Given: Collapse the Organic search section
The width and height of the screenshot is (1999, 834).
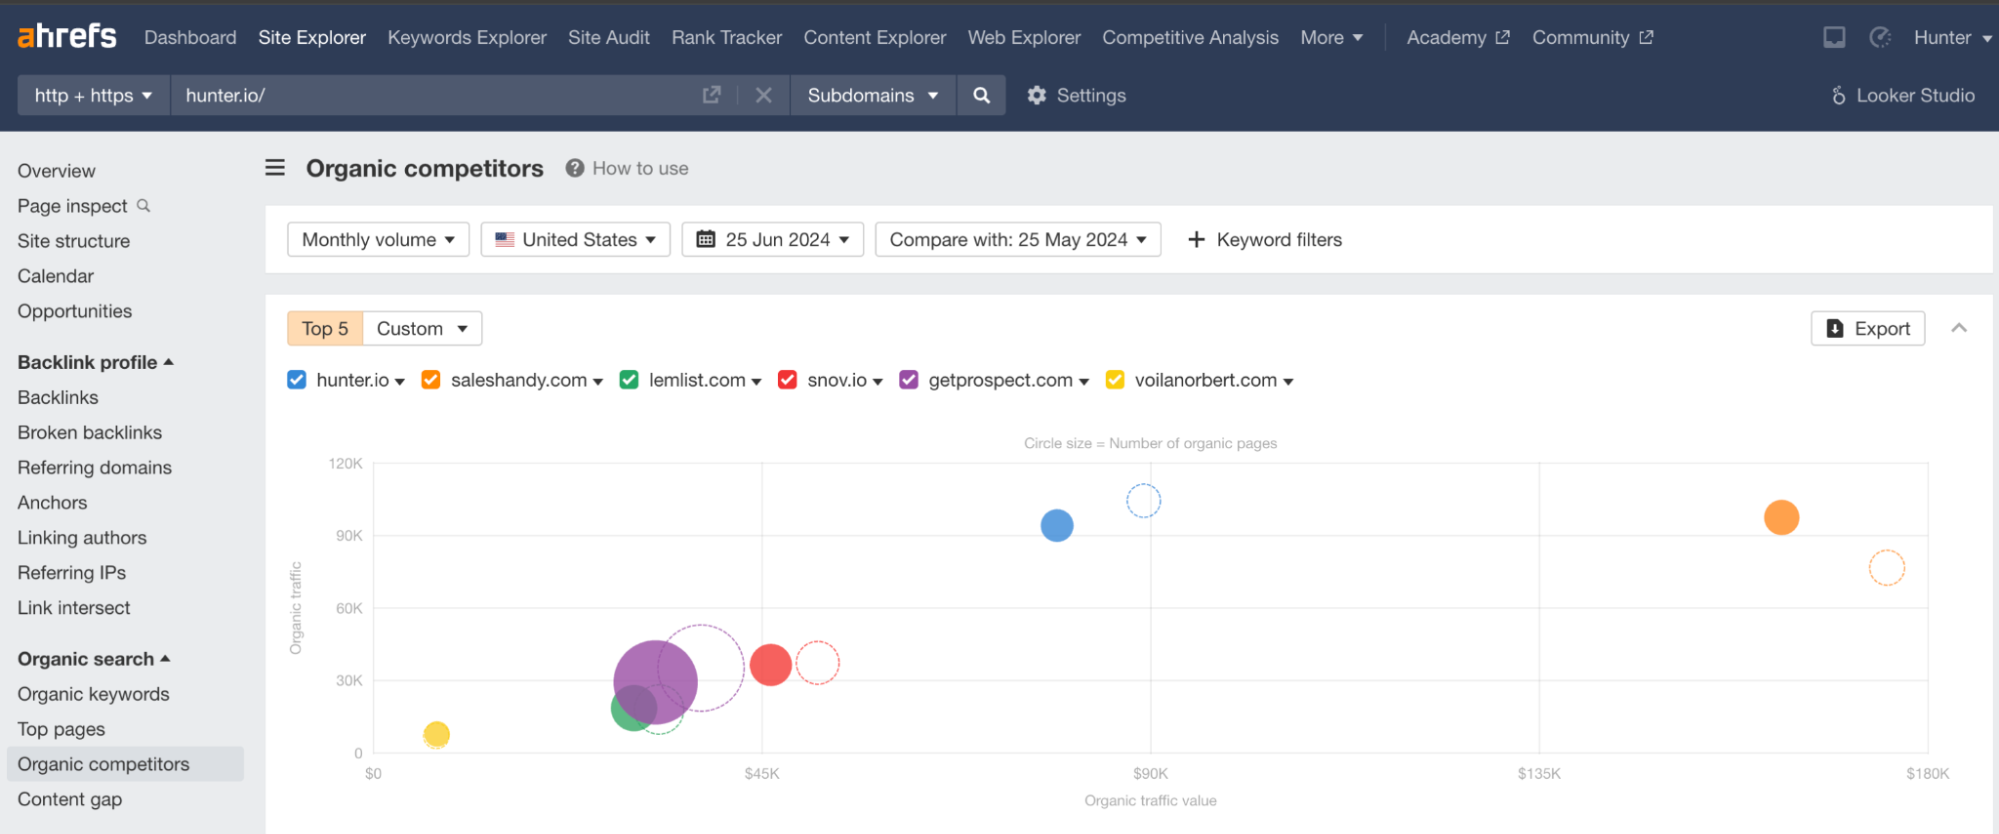Looking at the screenshot, I should click(x=94, y=659).
